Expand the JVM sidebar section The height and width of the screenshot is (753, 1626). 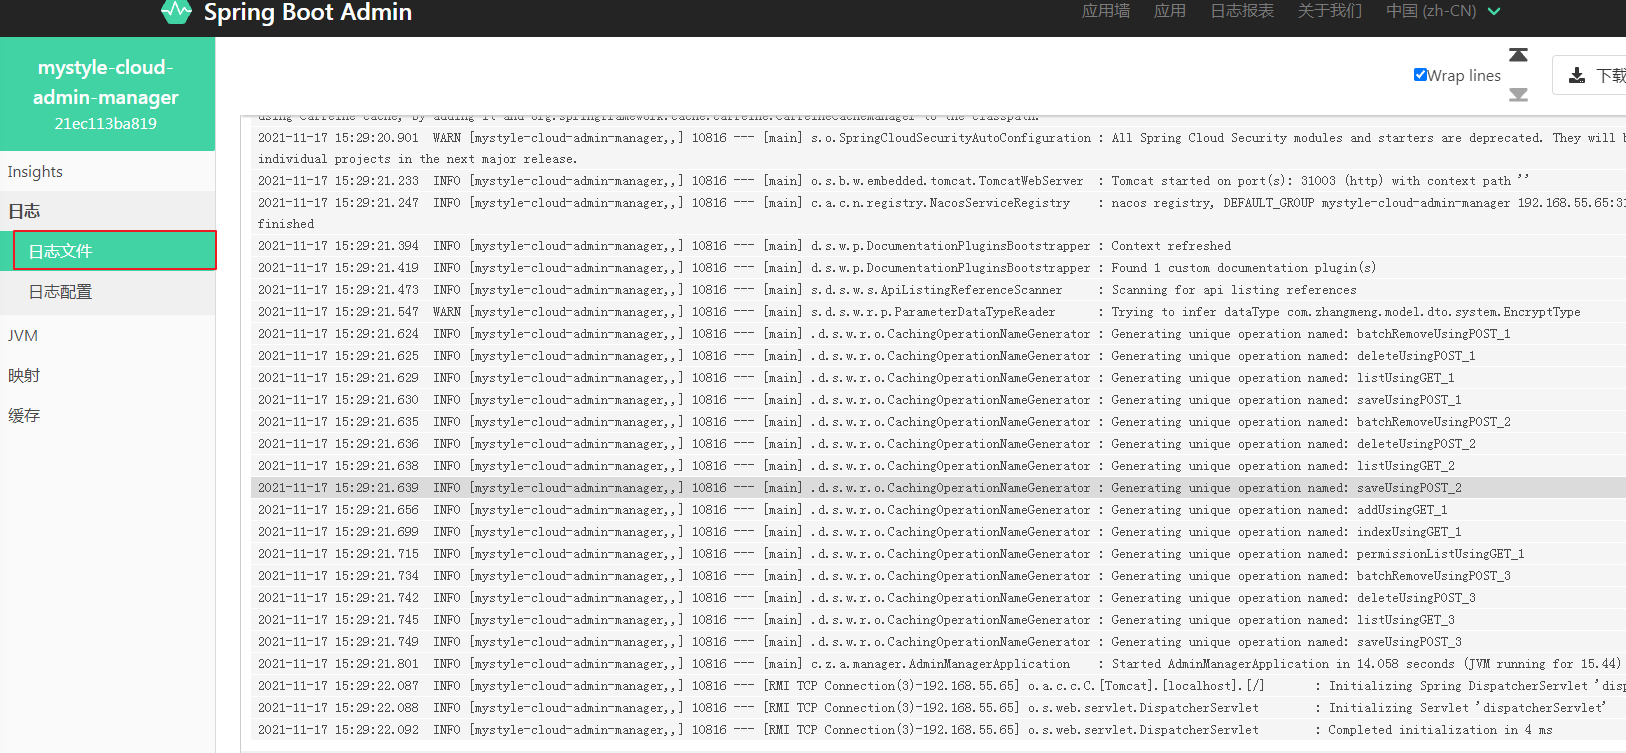click(23, 336)
